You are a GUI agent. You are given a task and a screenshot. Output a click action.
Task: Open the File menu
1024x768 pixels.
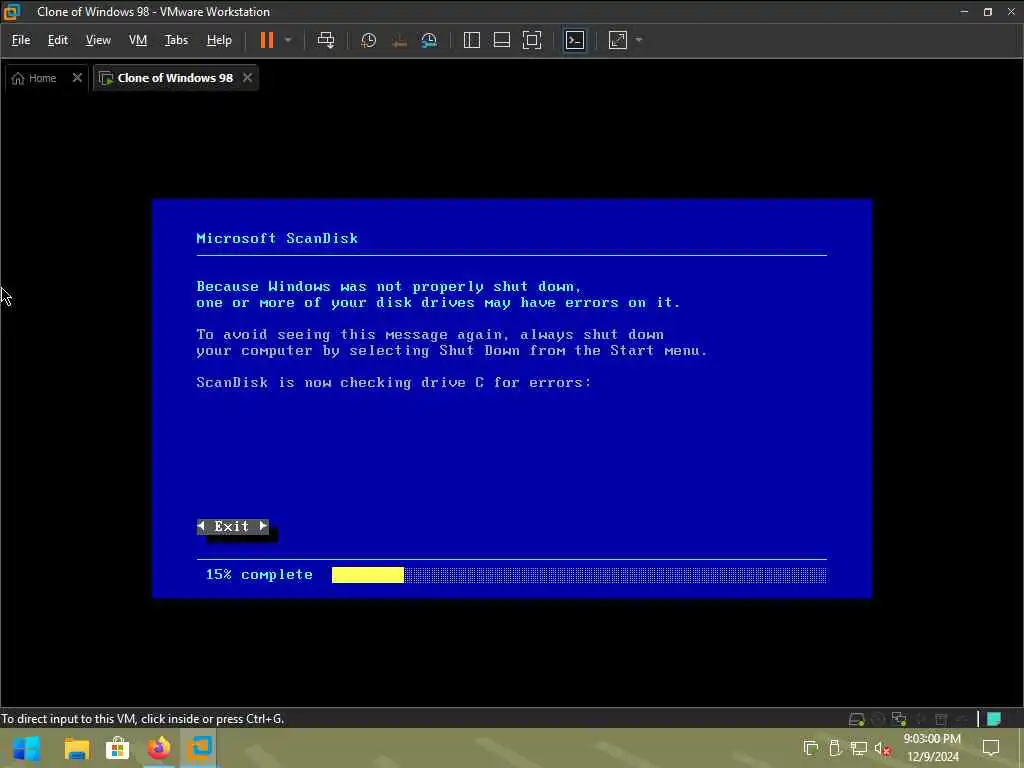21,40
